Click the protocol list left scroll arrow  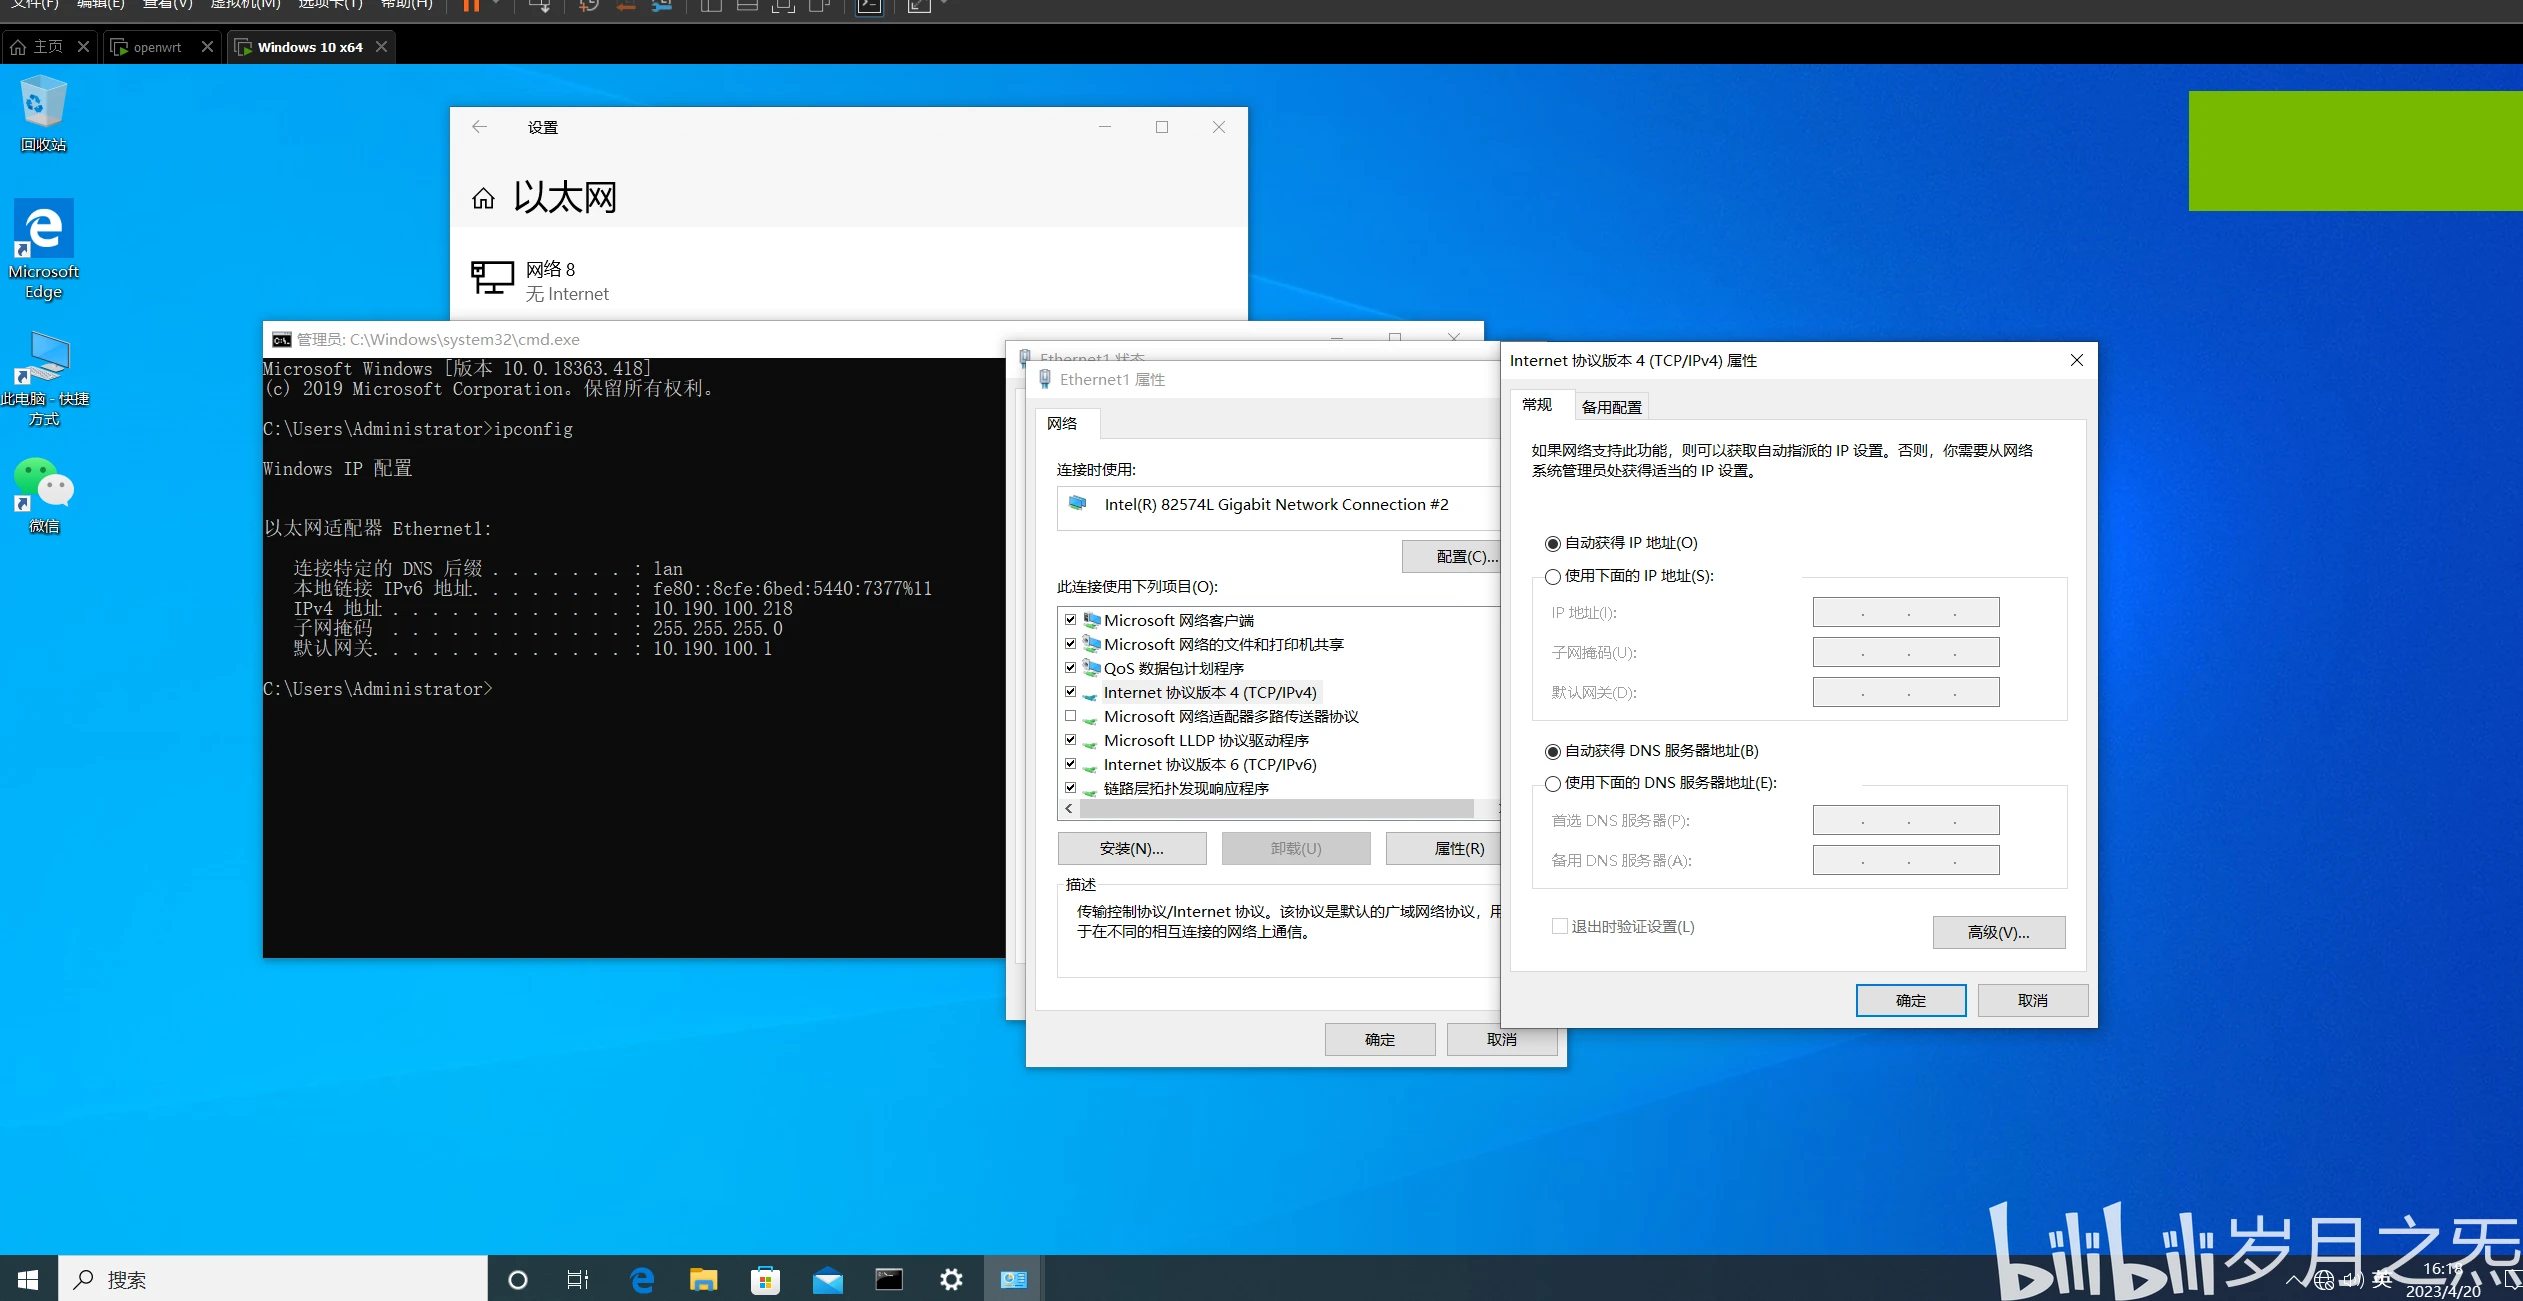[x=1069, y=808]
